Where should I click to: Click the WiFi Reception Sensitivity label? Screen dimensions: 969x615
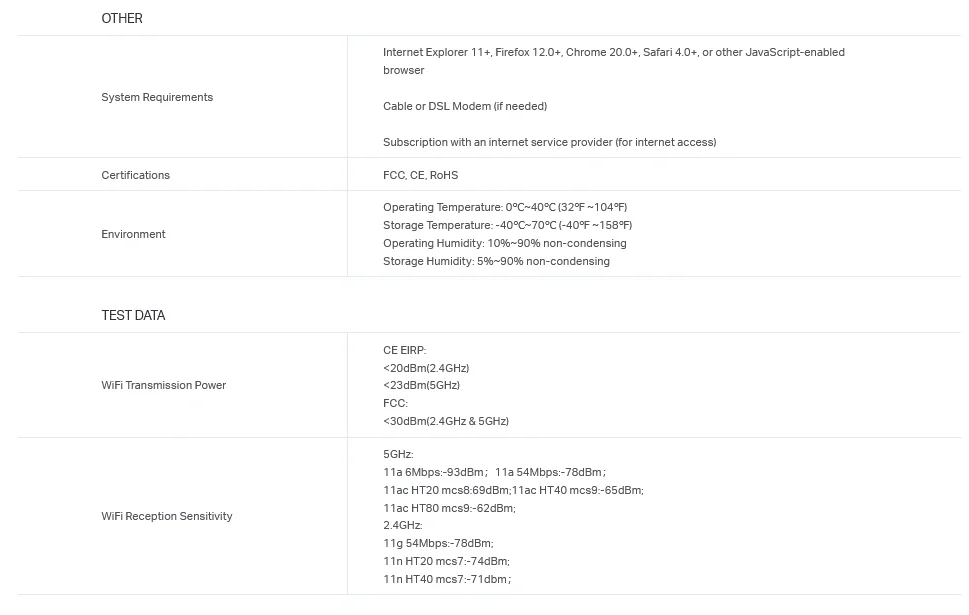tap(167, 516)
